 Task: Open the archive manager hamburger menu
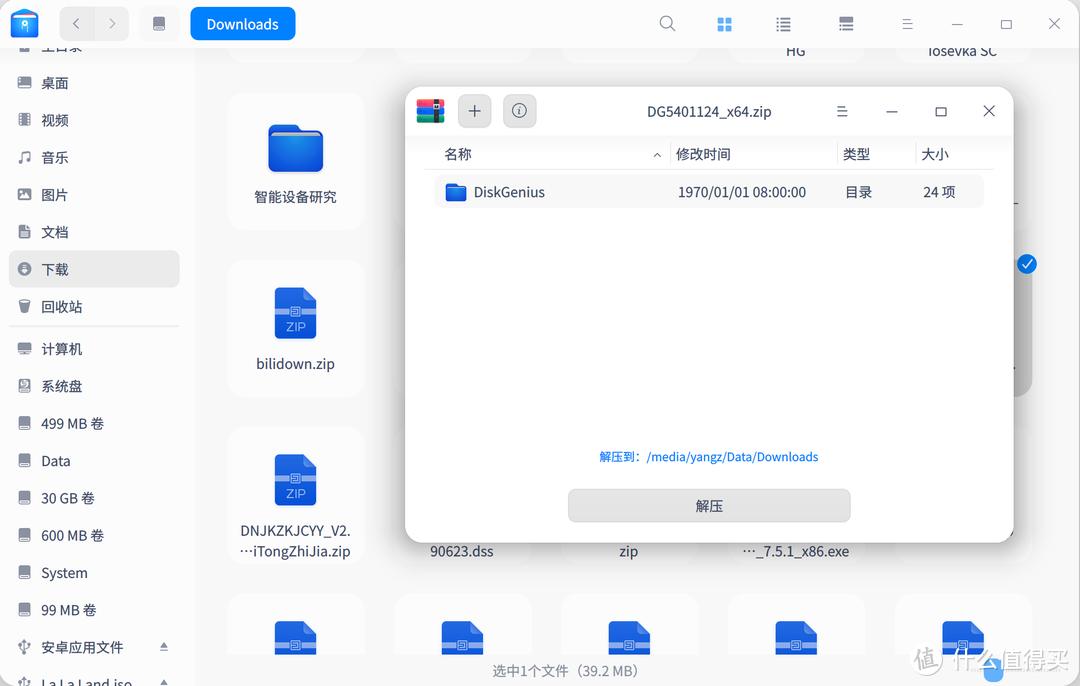pos(841,111)
